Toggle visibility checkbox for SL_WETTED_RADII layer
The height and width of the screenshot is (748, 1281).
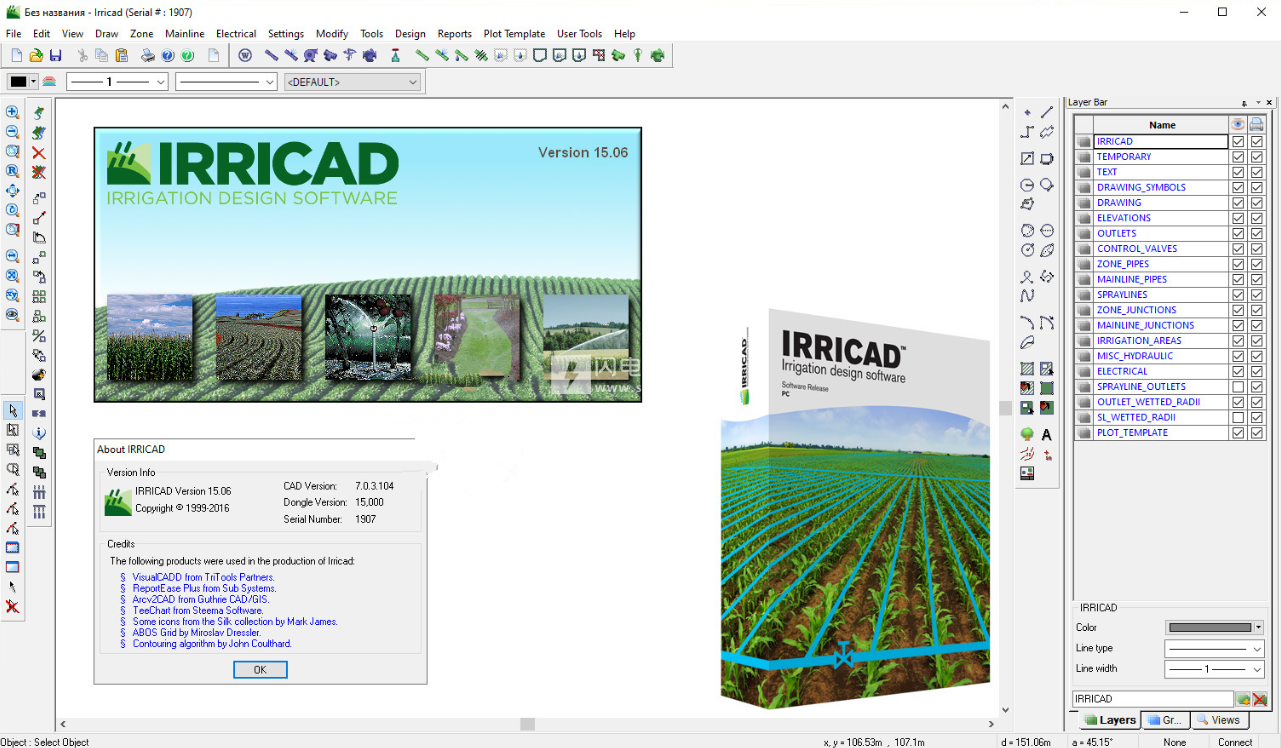1238,418
